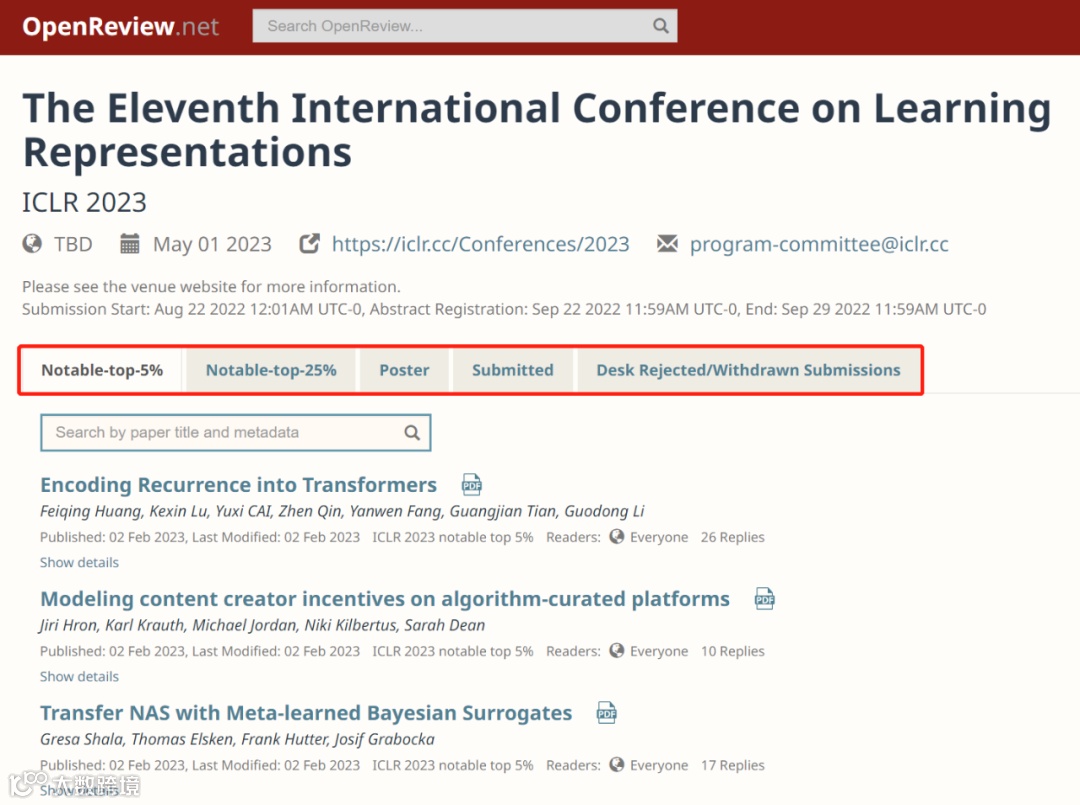Click the calendar icon beside May 01 2023
Viewport: 1080px width, 805px height.
pyautogui.click(x=130, y=244)
